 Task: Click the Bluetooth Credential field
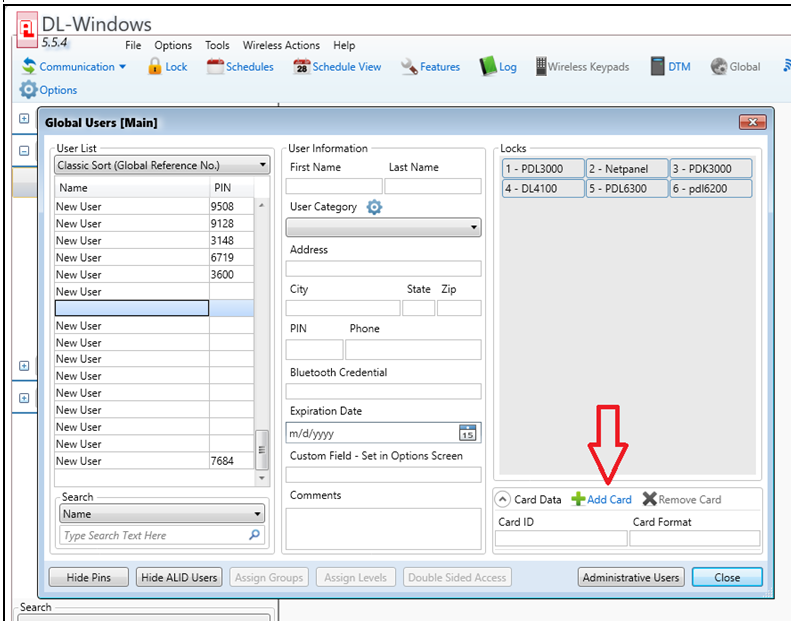[x=383, y=391]
